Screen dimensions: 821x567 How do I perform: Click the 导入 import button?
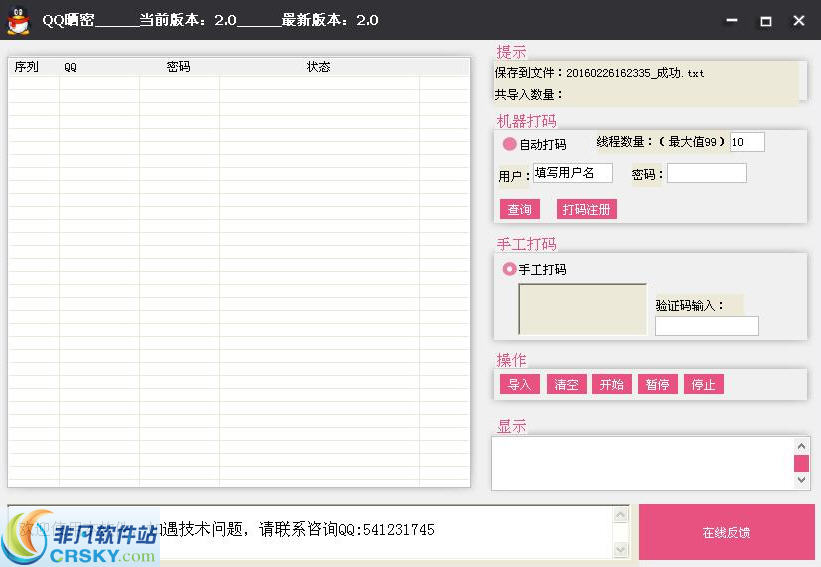(x=519, y=384)
